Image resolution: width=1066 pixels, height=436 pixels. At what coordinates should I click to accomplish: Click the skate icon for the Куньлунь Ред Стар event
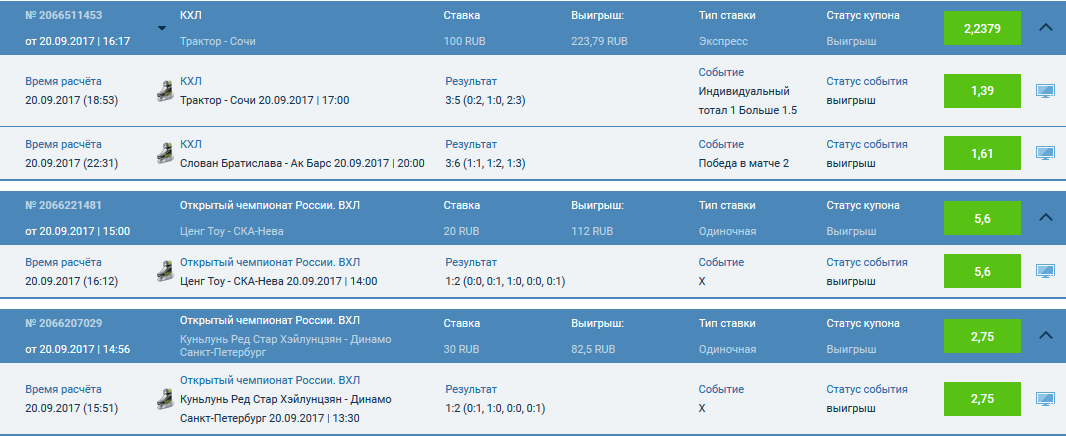point(165,398)
